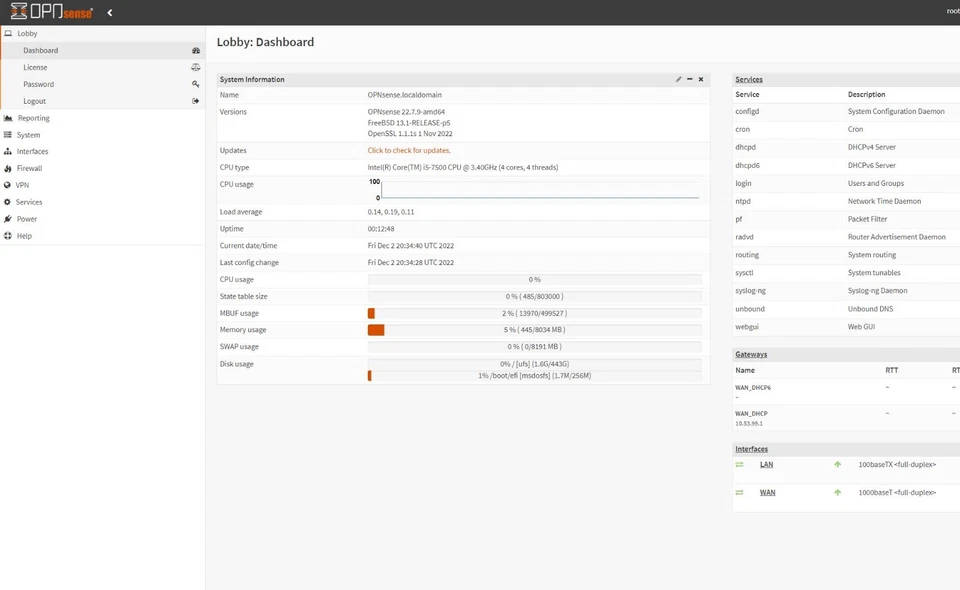
Task: Click the Password key icon
Action: pos(196,84)
